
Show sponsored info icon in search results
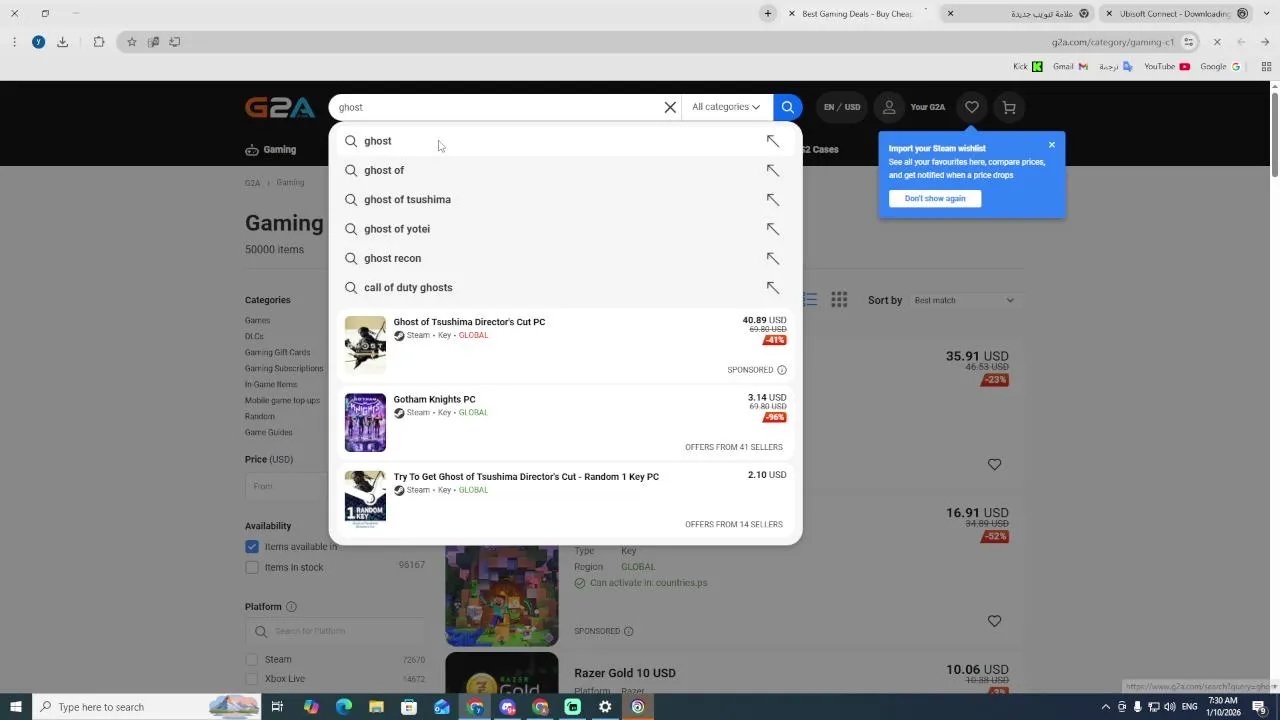coord(782,370)
